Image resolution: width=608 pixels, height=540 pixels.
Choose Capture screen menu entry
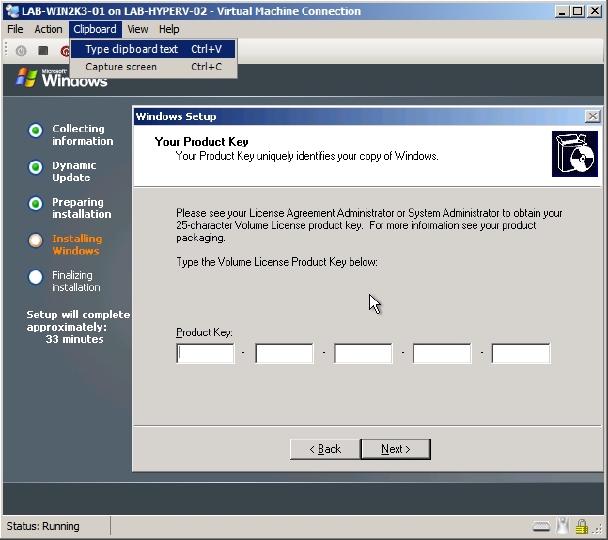point(153,67)
